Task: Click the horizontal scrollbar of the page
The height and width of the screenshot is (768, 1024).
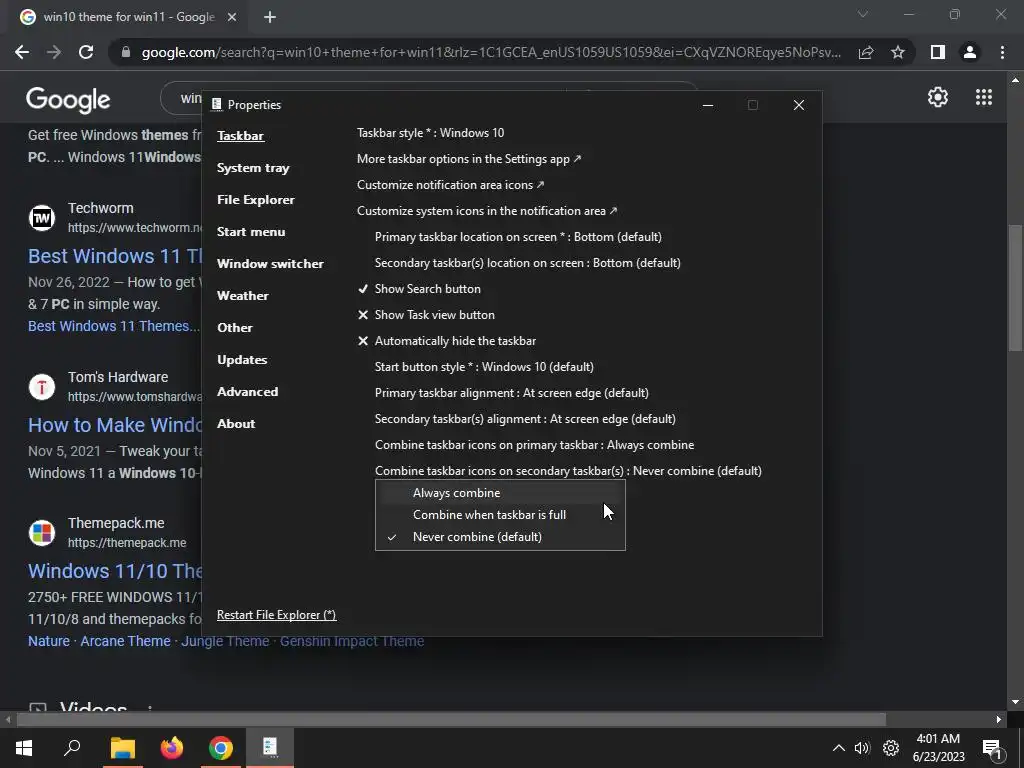Action: coord(451,720)
